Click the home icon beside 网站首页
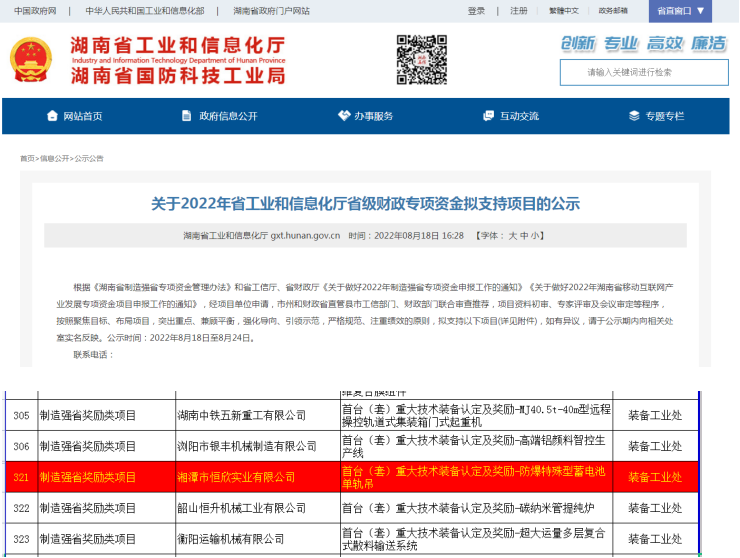 52,116
